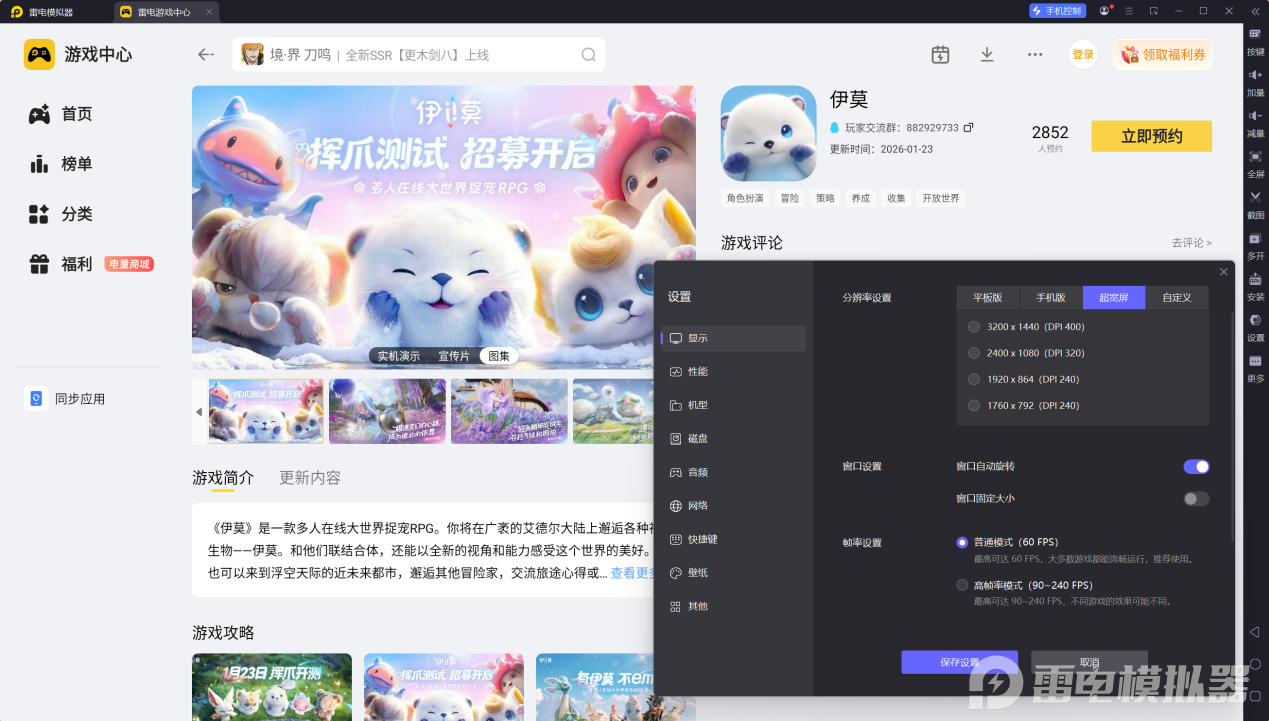1269x721 pixels.
Task: Click the 立即预约 reserve button
Action: (1151, 136)
